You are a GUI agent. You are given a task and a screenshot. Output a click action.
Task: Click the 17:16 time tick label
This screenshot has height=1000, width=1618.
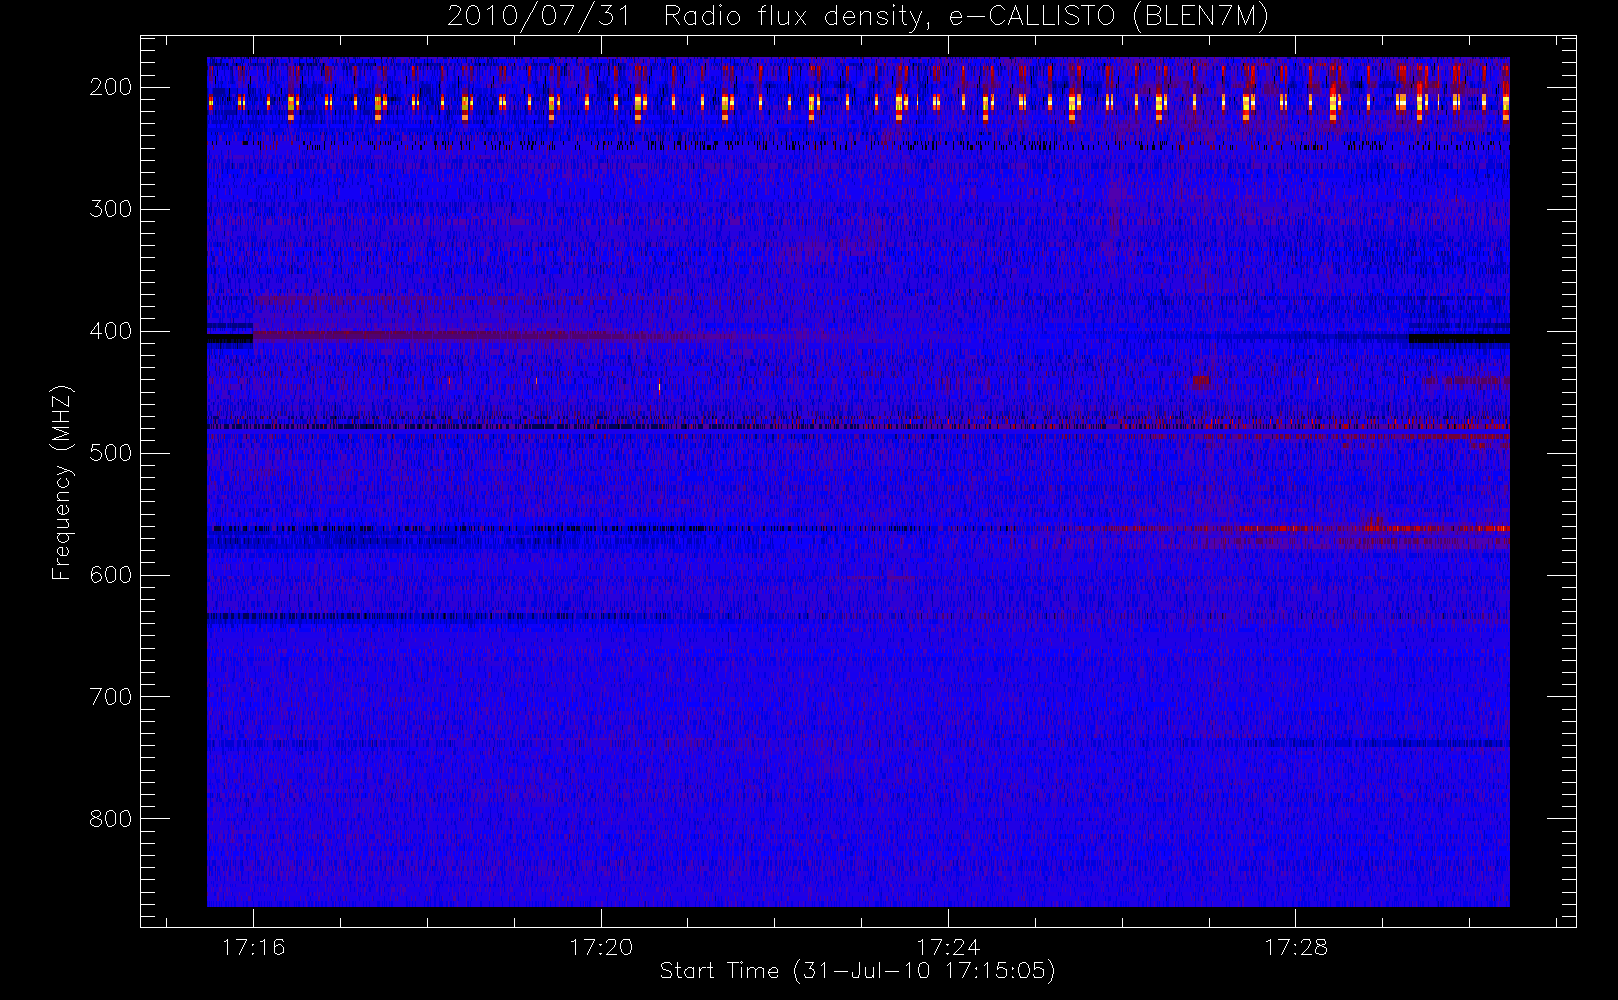point(253,947)
